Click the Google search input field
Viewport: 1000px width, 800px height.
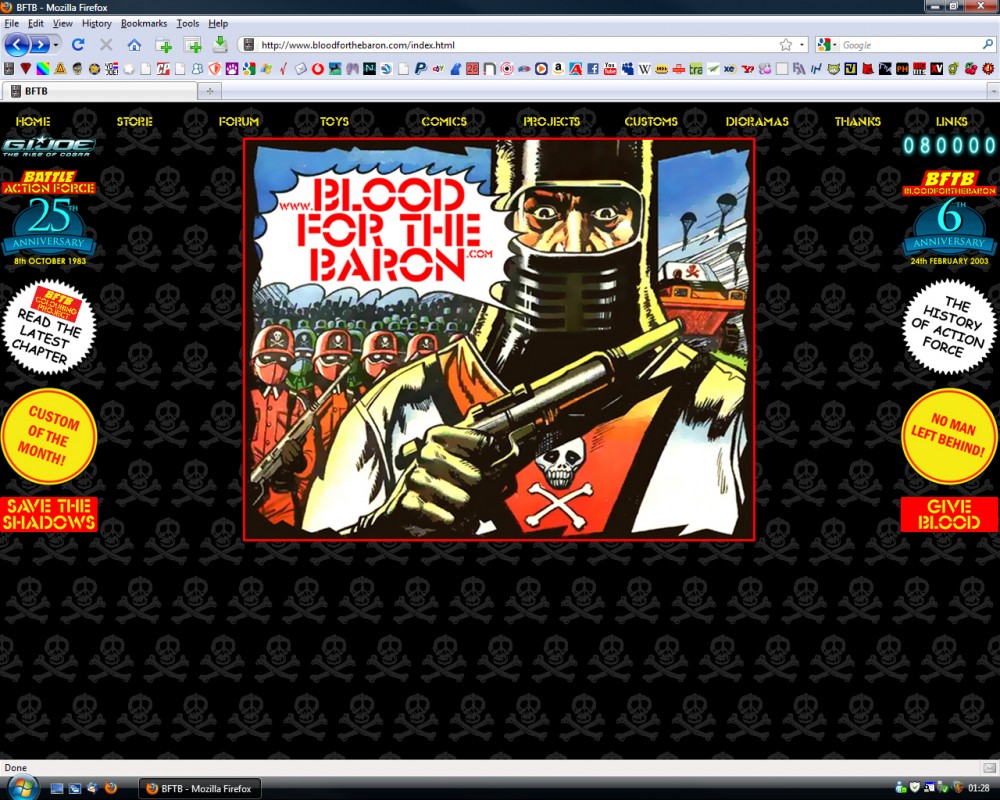[x=910, y=45]
